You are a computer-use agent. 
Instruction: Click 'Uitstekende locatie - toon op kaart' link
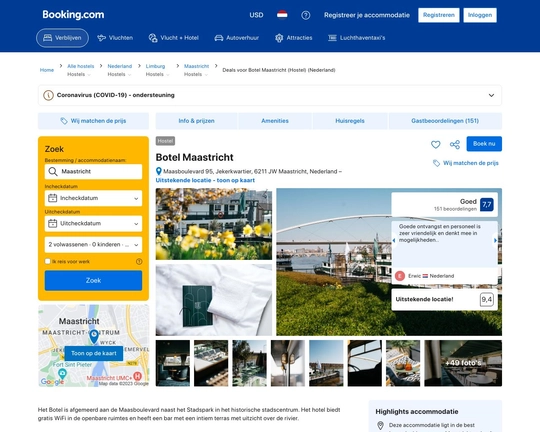click(x=205, y=180)
